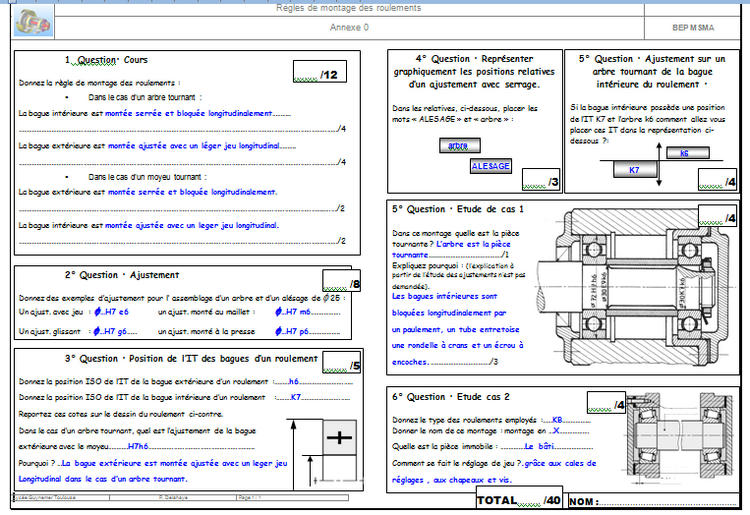Screen dimensions: 750x515
Task: Click the plus symbol bearing drawing
Action: (340, 438)
